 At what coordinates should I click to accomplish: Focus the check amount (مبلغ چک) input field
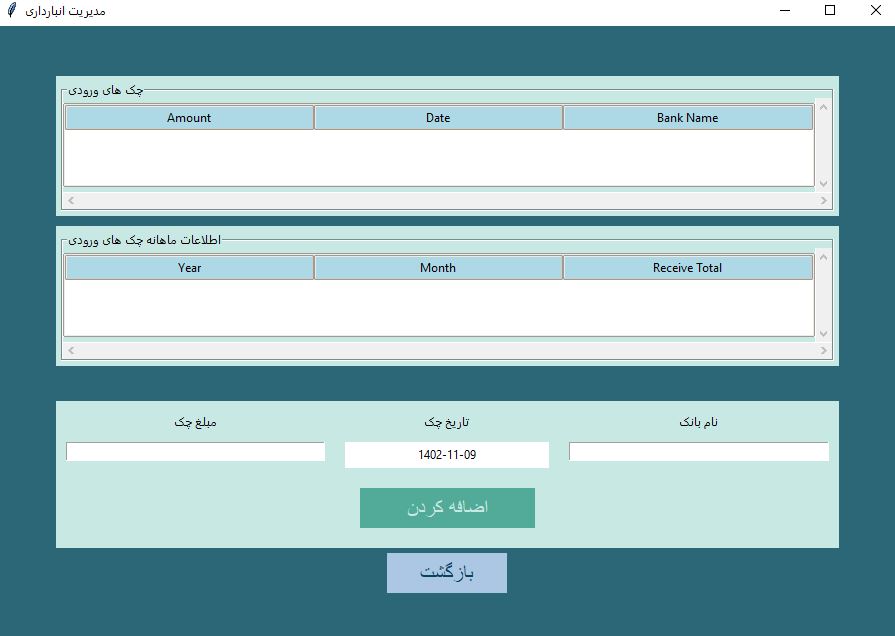(x=195, y=452)
